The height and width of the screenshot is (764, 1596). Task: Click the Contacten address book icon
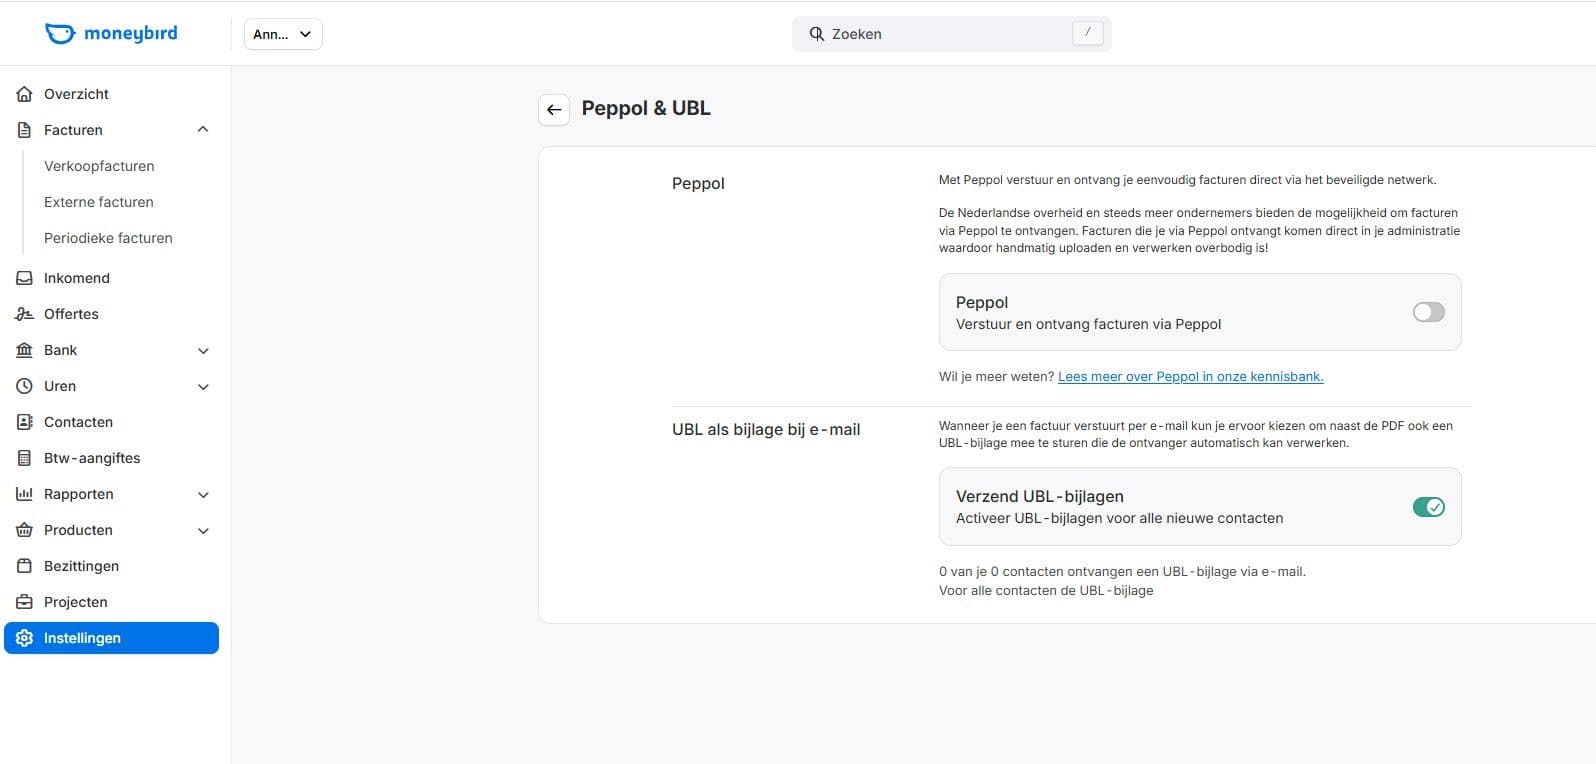(x=25, y=422)
